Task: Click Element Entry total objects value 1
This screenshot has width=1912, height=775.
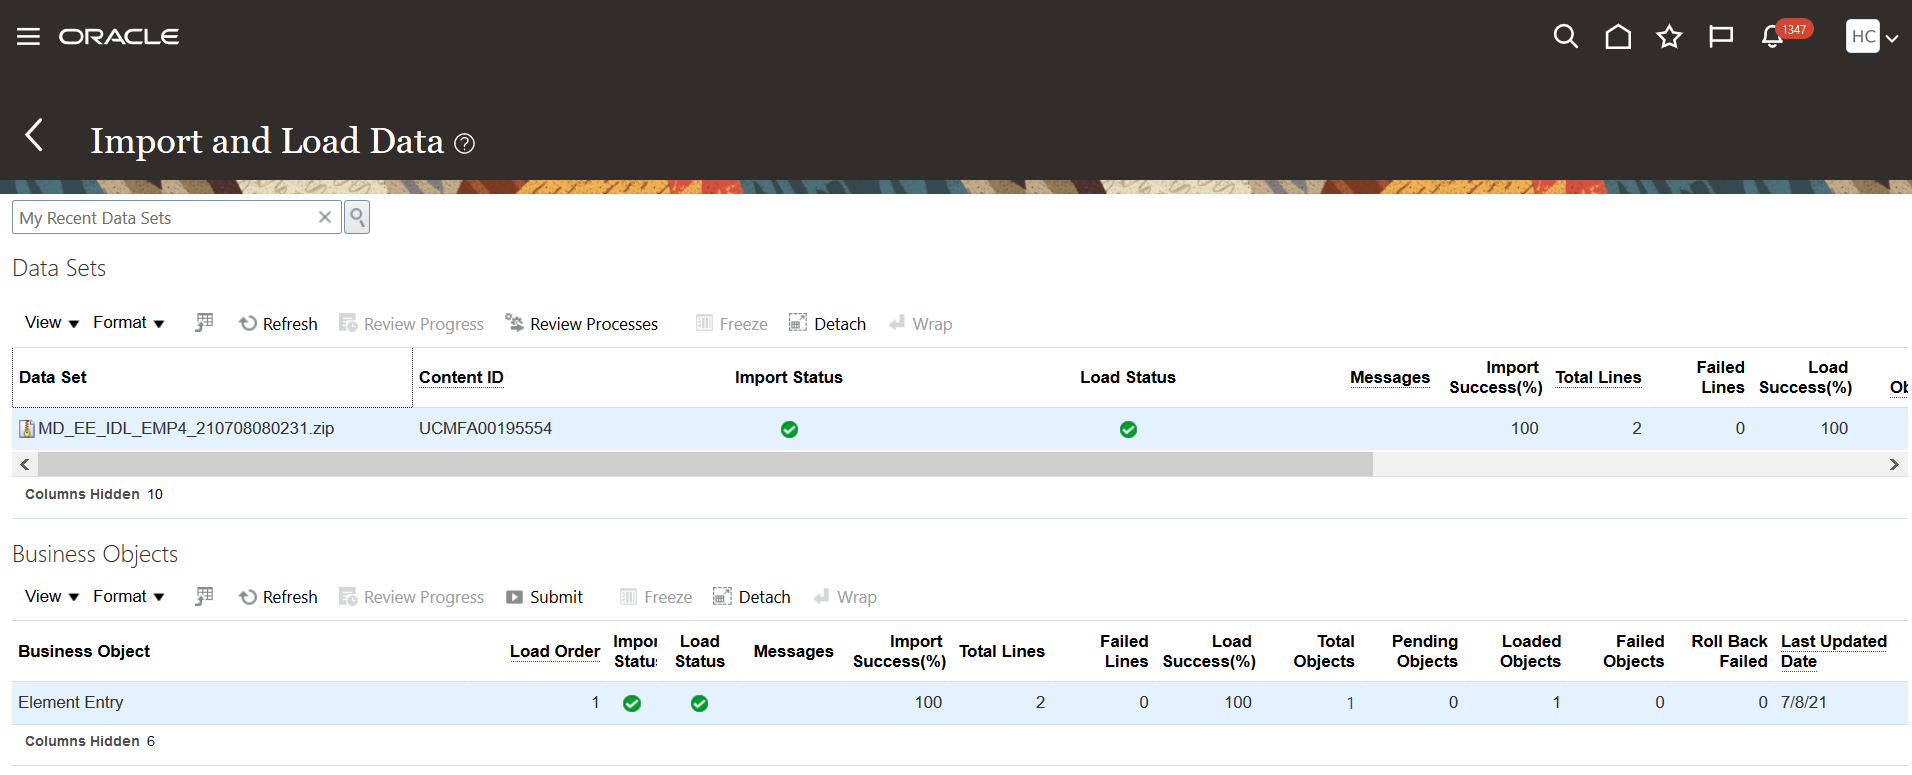Action: coord(1350,703)
